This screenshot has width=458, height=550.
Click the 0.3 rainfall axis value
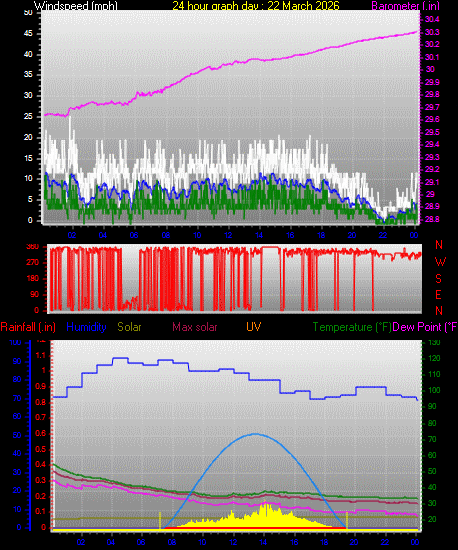click(x=41, y=480)
